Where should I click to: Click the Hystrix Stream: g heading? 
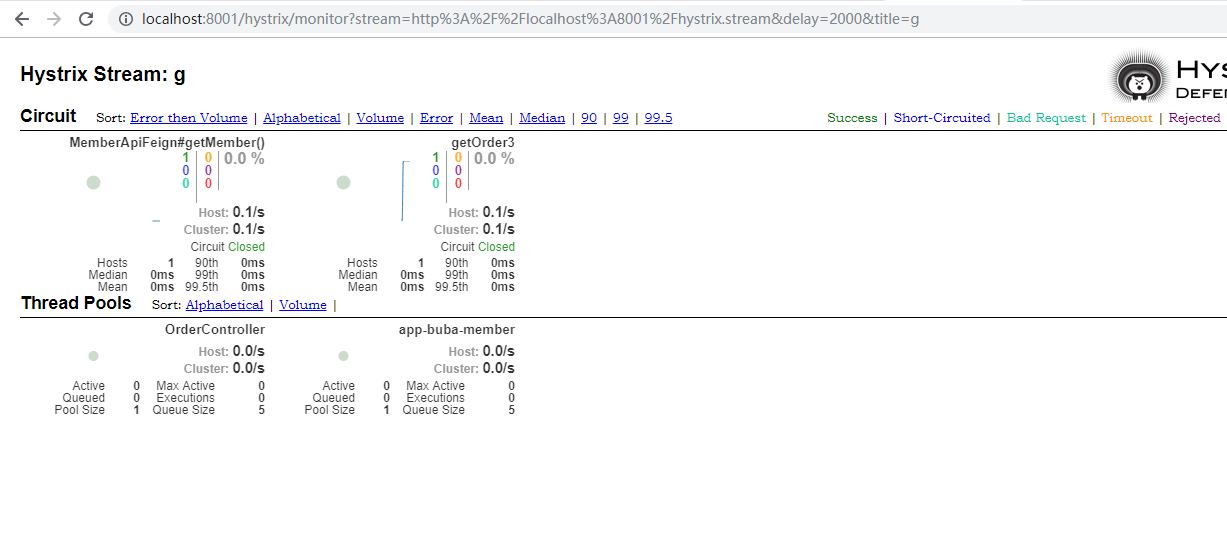pyautogui.click(x=103, y=74)
